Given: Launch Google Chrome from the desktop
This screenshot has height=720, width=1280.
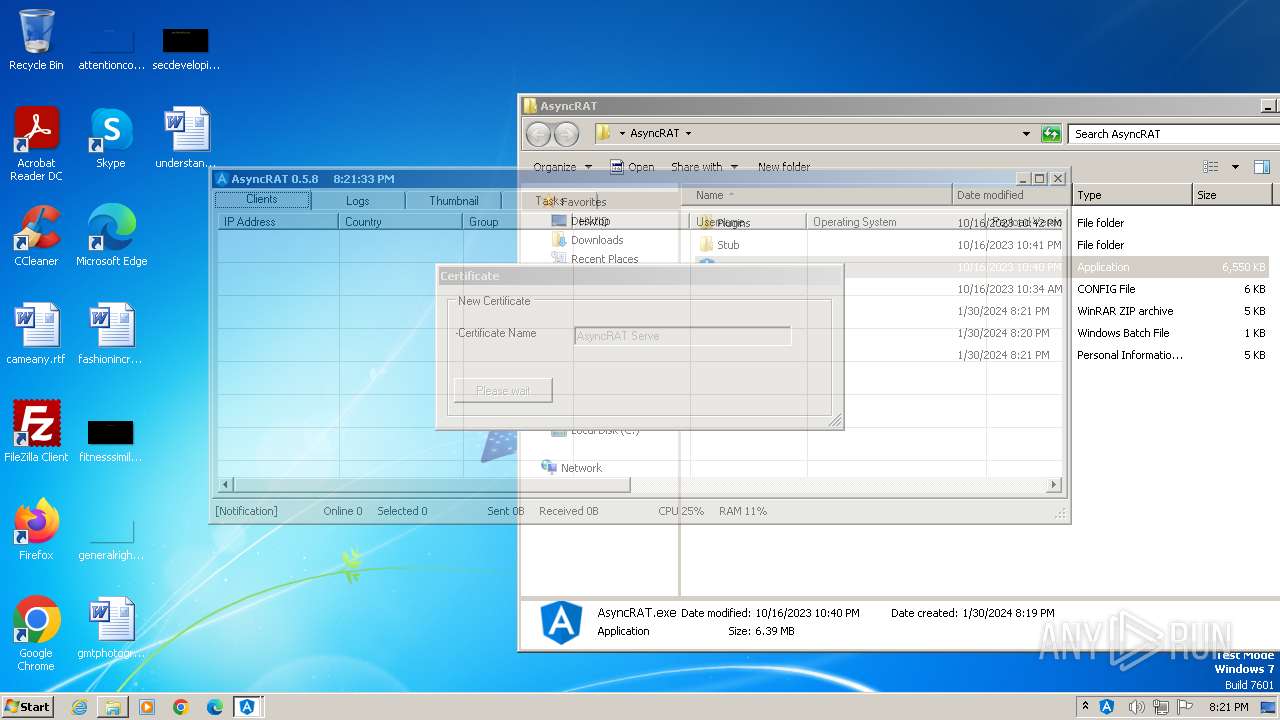Looking at the screenshot, I should point(36,634).
